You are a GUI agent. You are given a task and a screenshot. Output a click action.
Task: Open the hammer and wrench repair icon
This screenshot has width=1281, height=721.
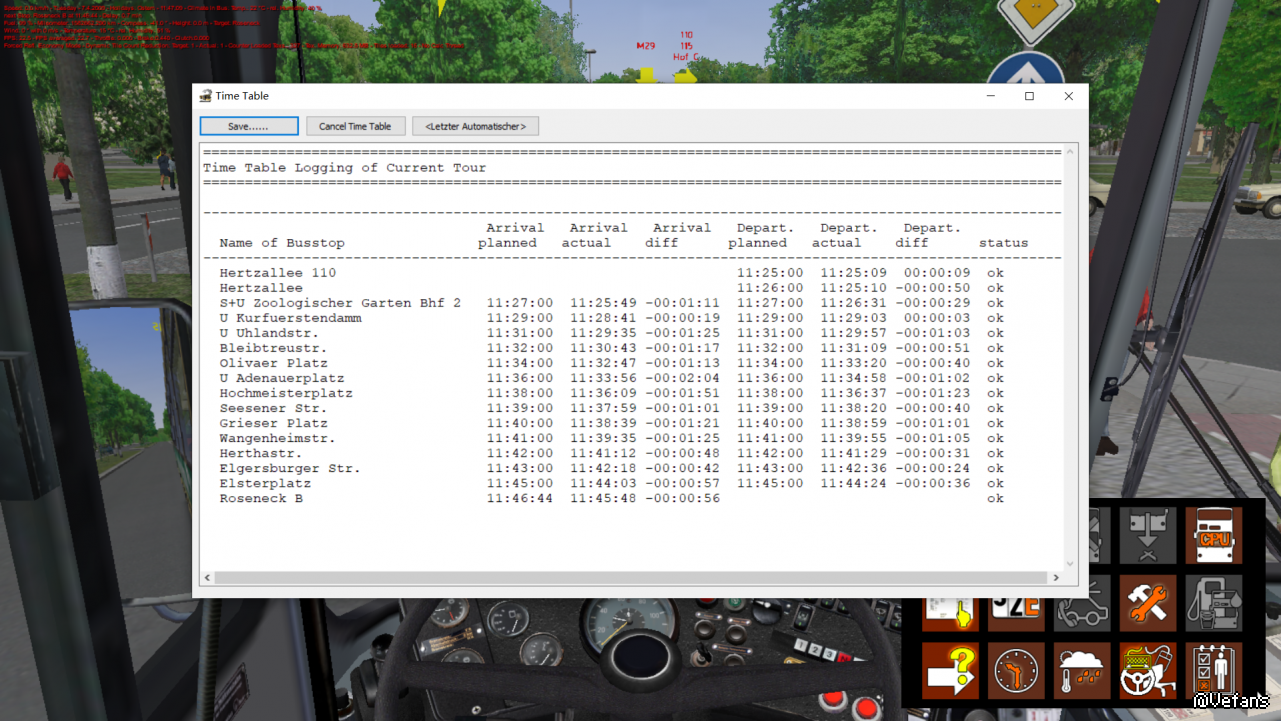pos(1148,602)
